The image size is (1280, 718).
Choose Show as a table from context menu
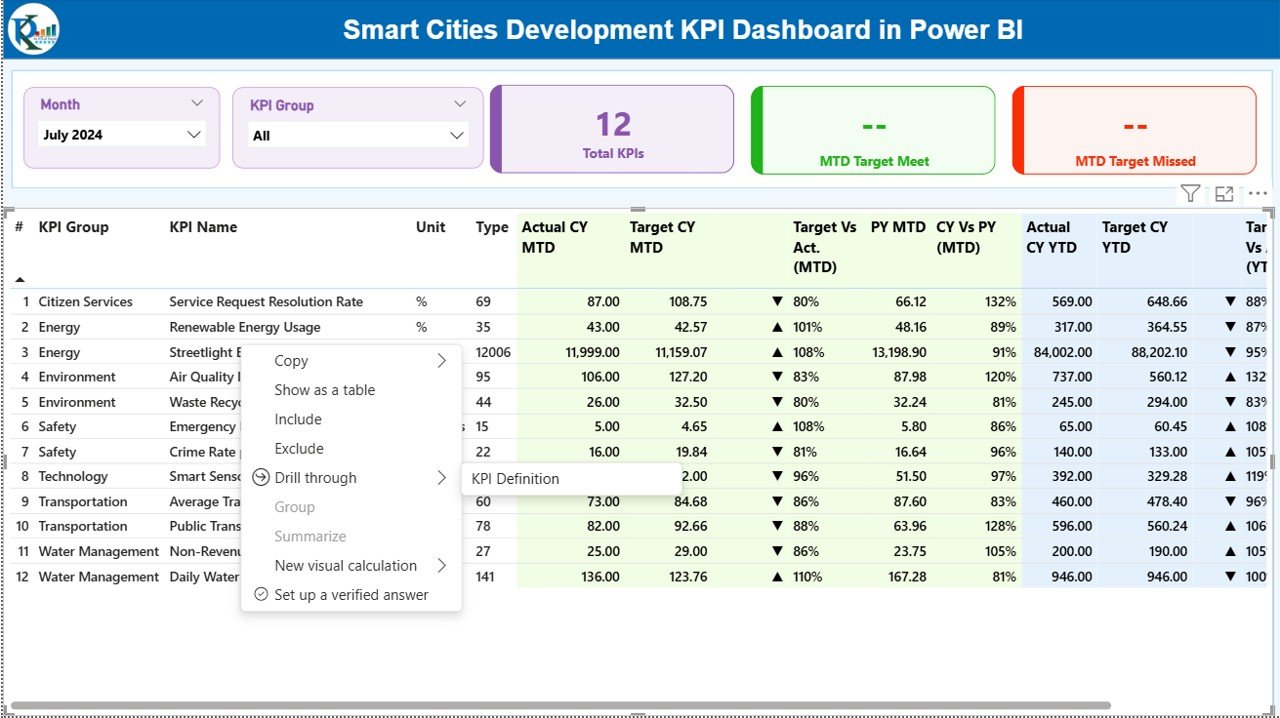tap(324, 390)
